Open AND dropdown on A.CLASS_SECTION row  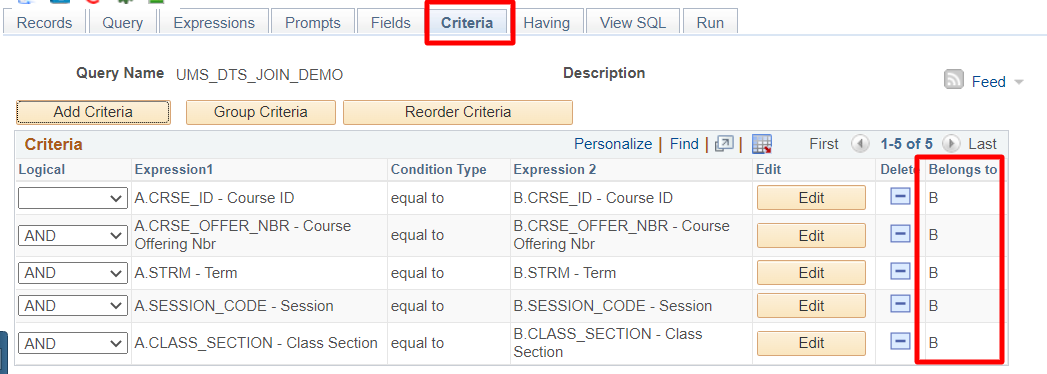tap(73, 343)
